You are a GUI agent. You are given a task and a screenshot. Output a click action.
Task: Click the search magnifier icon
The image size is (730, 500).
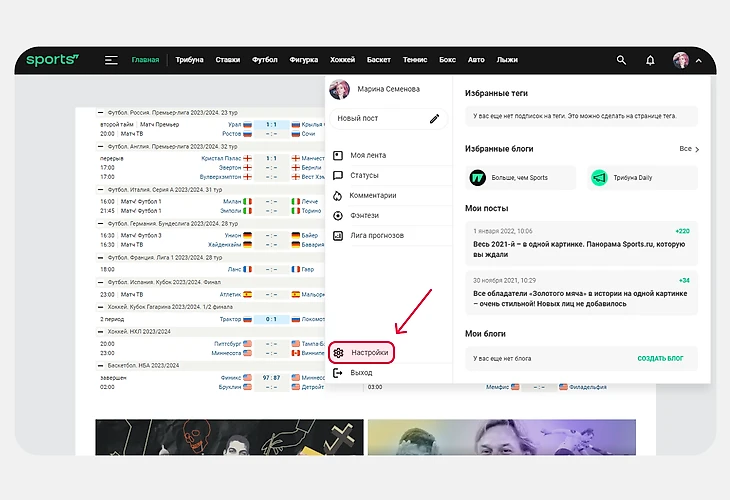[622, 60]
